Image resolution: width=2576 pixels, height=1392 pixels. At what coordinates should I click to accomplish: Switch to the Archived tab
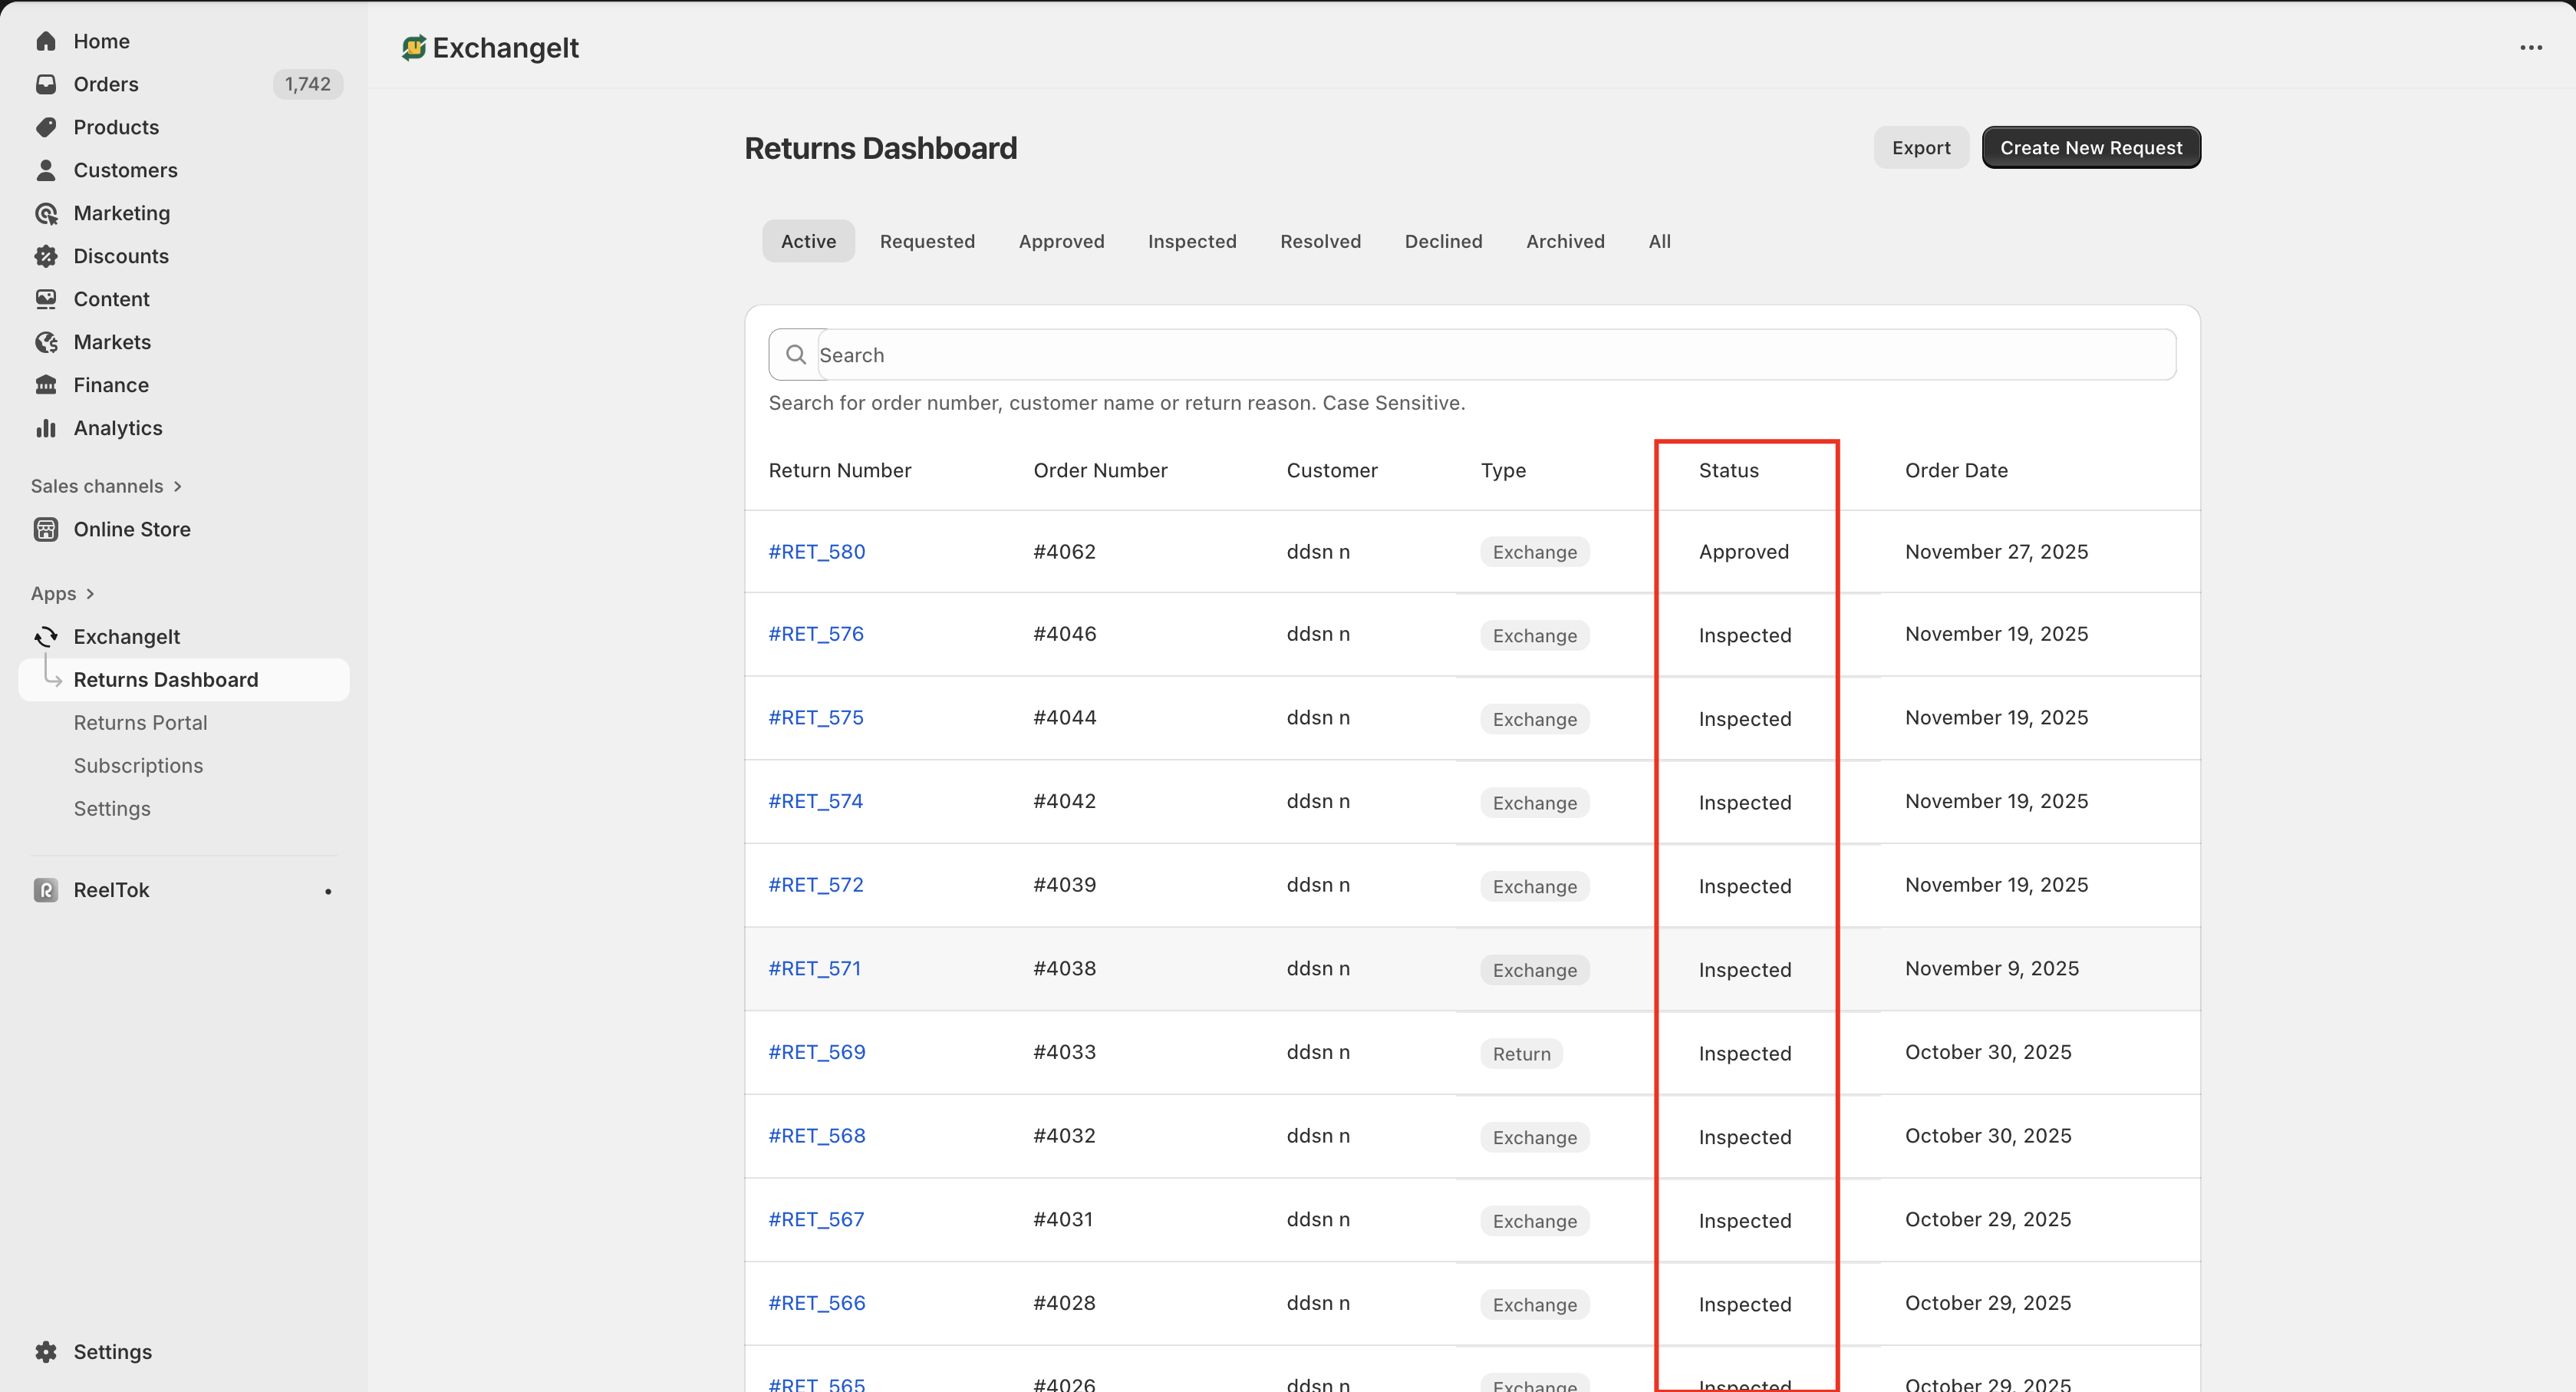pos(1564,241)
